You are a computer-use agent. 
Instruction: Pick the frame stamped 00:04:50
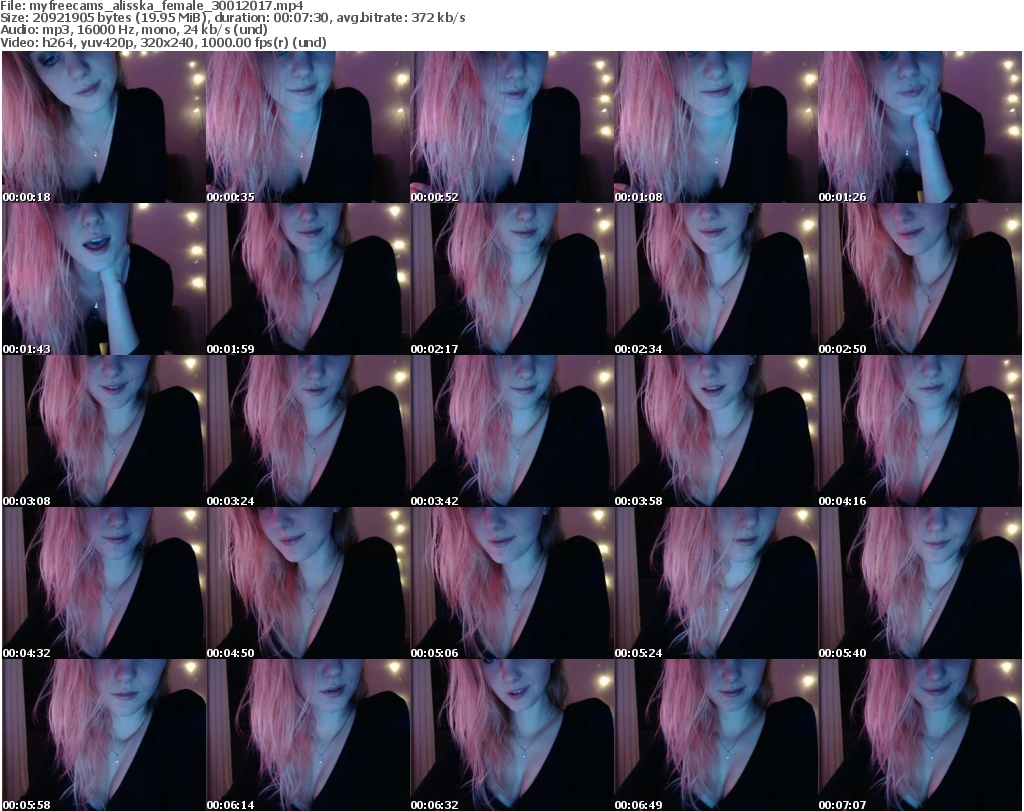pyautogui.click(x=308, y=584)
